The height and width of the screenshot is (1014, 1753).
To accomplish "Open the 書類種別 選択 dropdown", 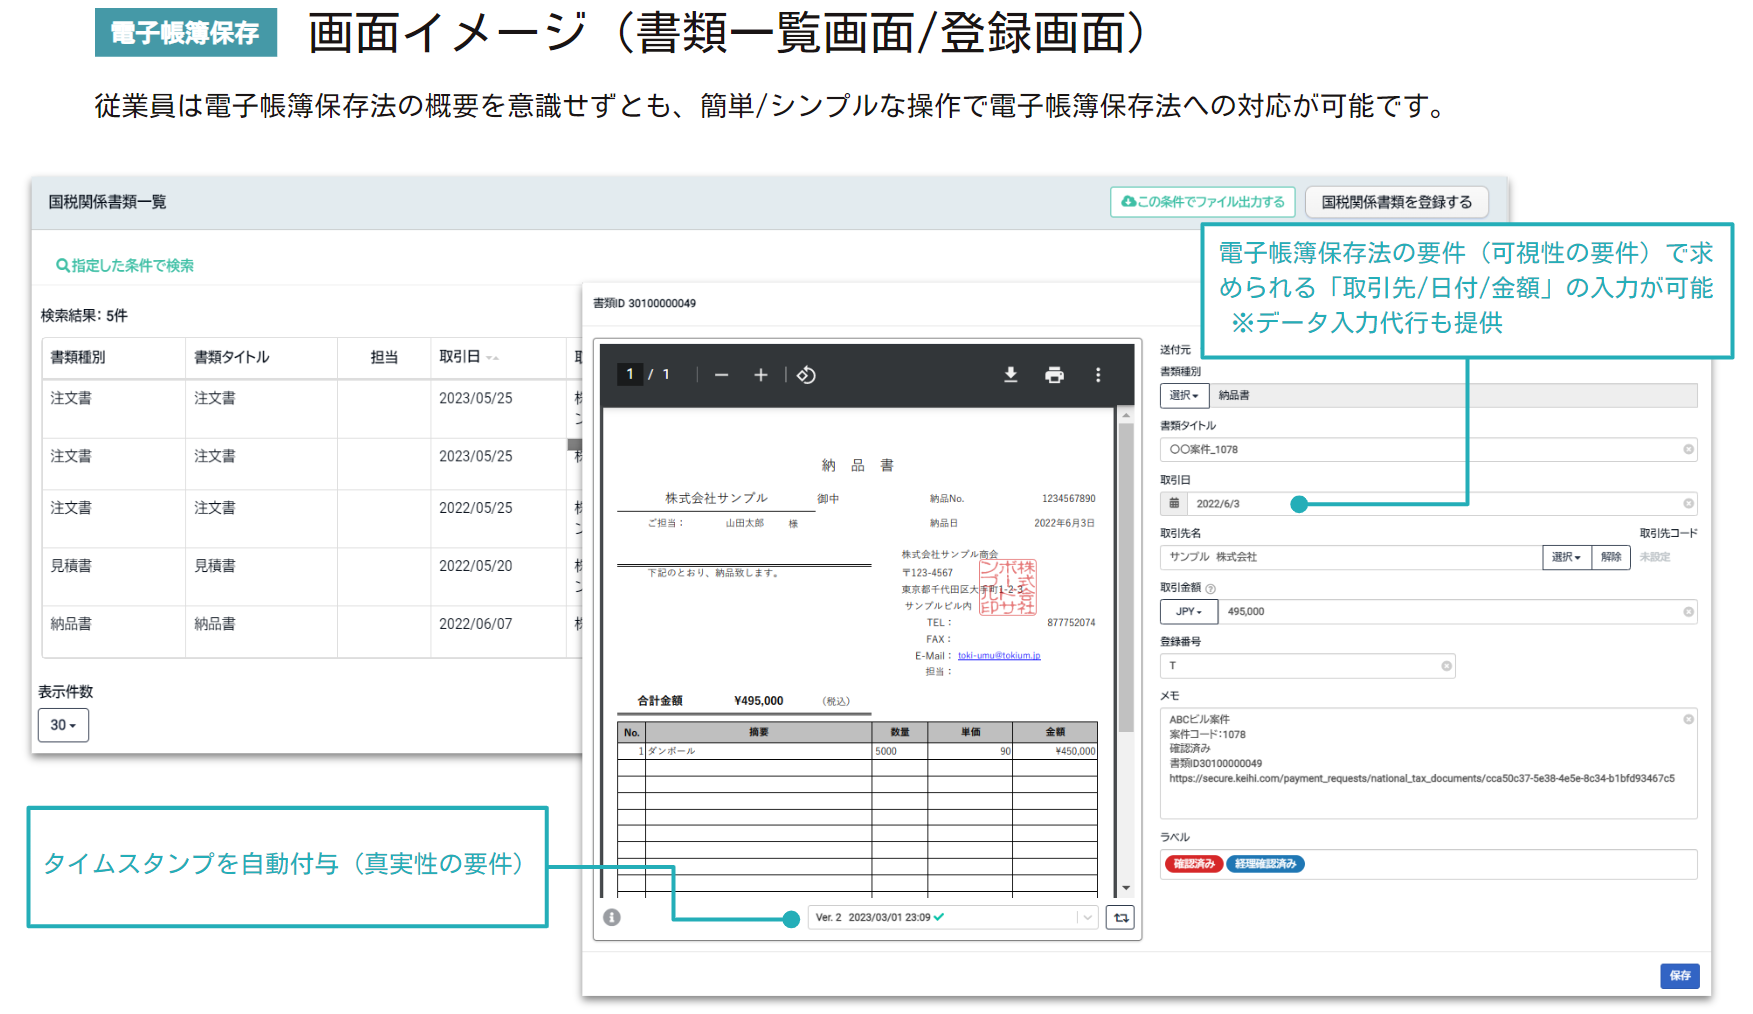I will (x=1184, y=396).
